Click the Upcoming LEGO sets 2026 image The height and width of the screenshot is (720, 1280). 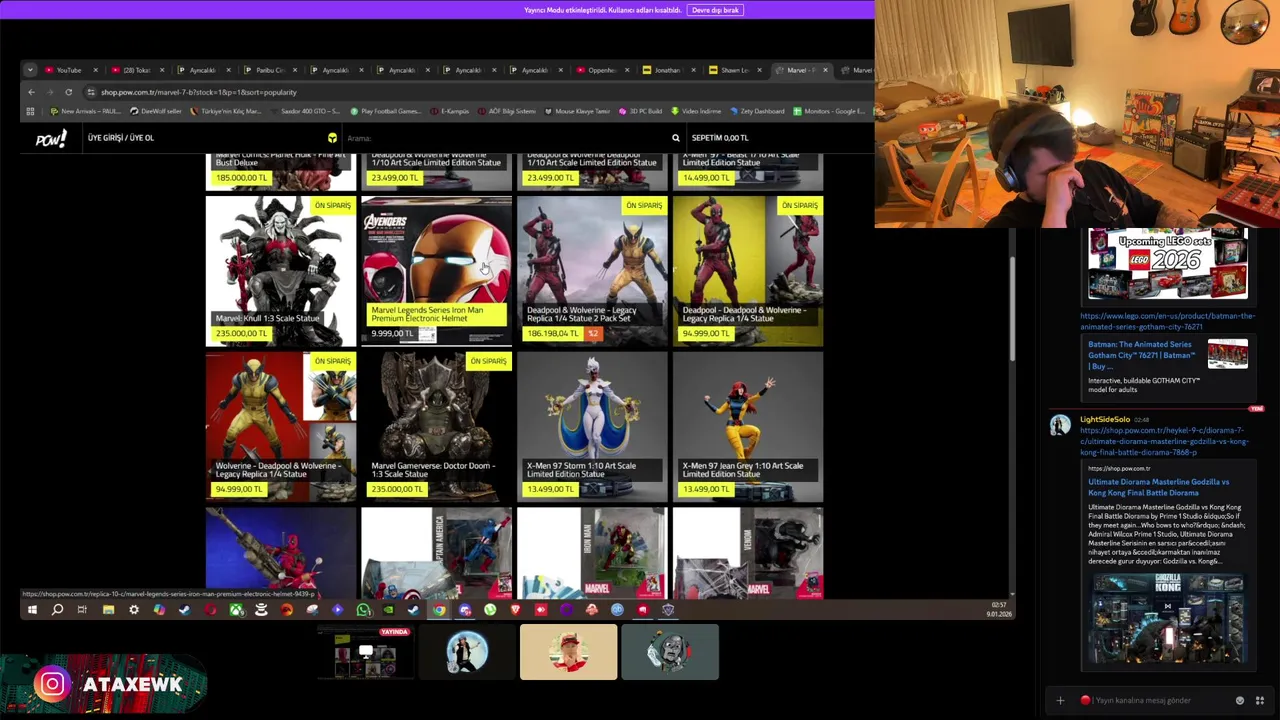(x=1168, y=264)
